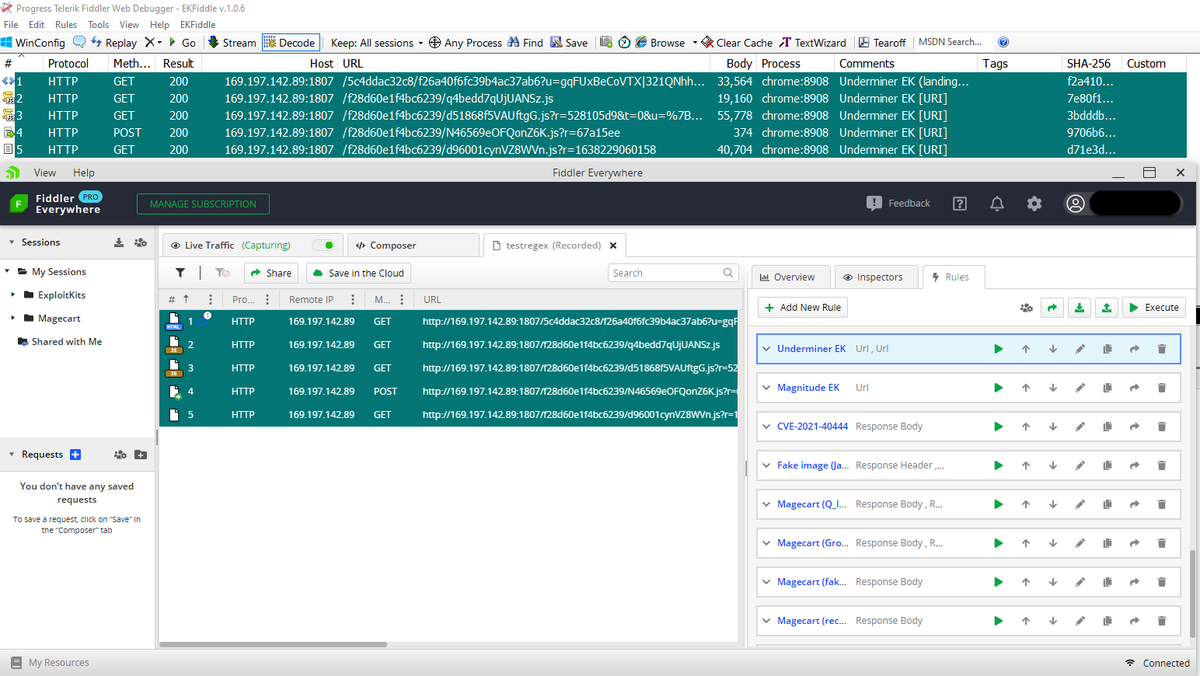The height and width of the screenshot is (676, 1200).
Task: Toggle Stream mode in the EKFiddle toolbar
Action: 232,43
